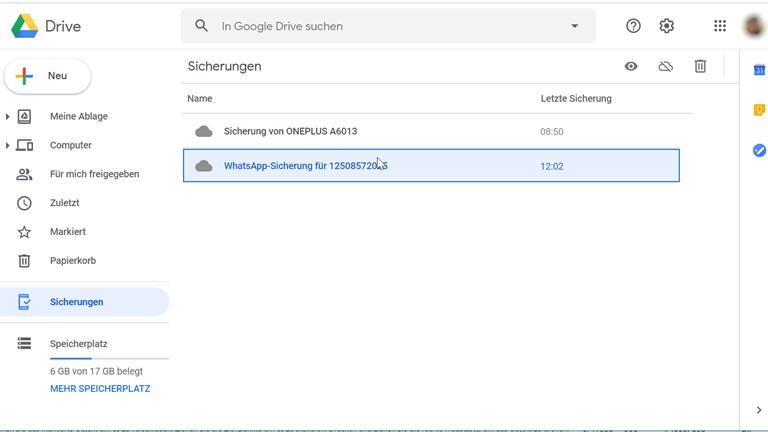Click the MEHR SPEICHERPLATZ link
This screenshot has height=432, width=768.
(100, 388)
